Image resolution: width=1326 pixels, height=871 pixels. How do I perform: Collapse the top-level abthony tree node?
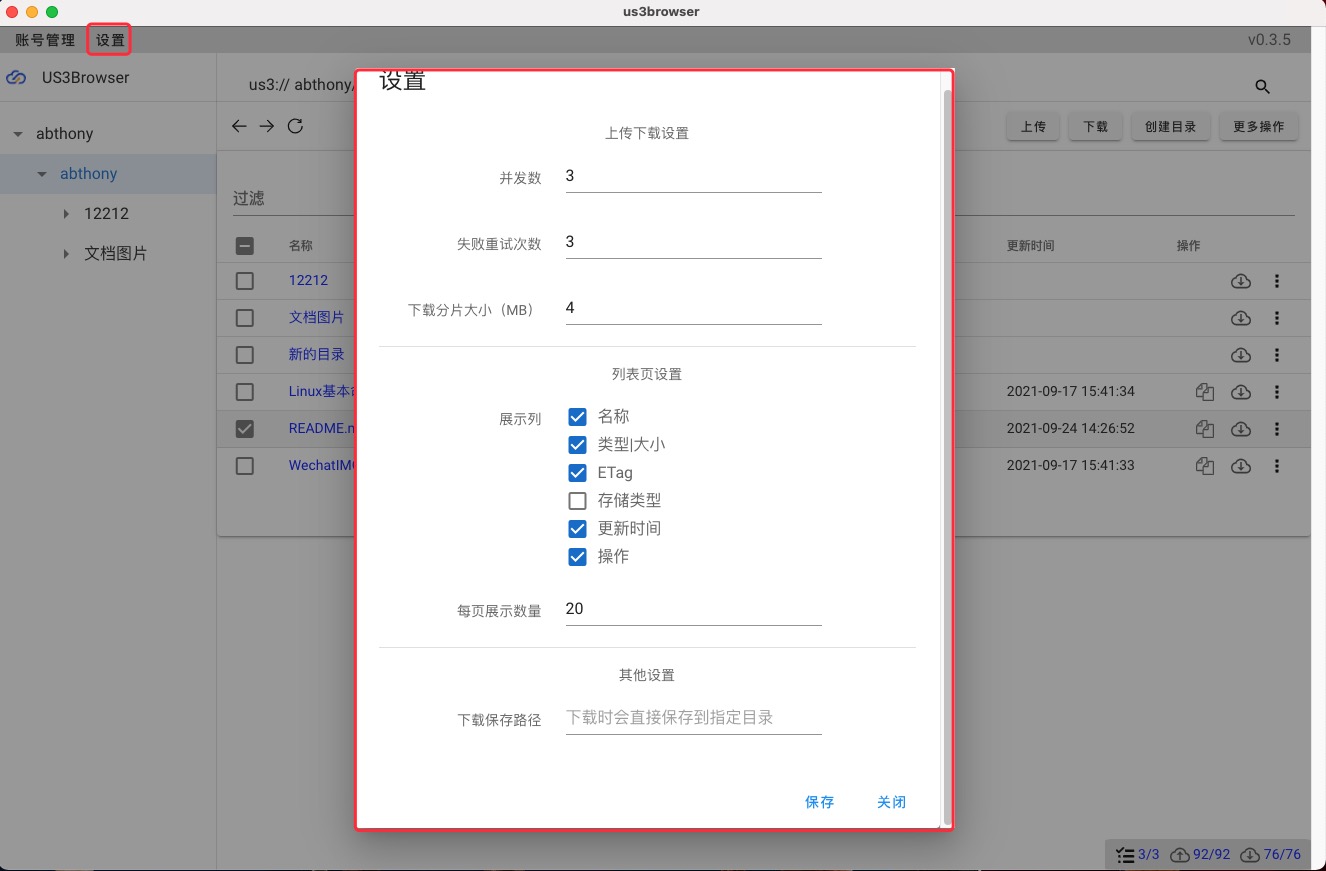[18, 134]
